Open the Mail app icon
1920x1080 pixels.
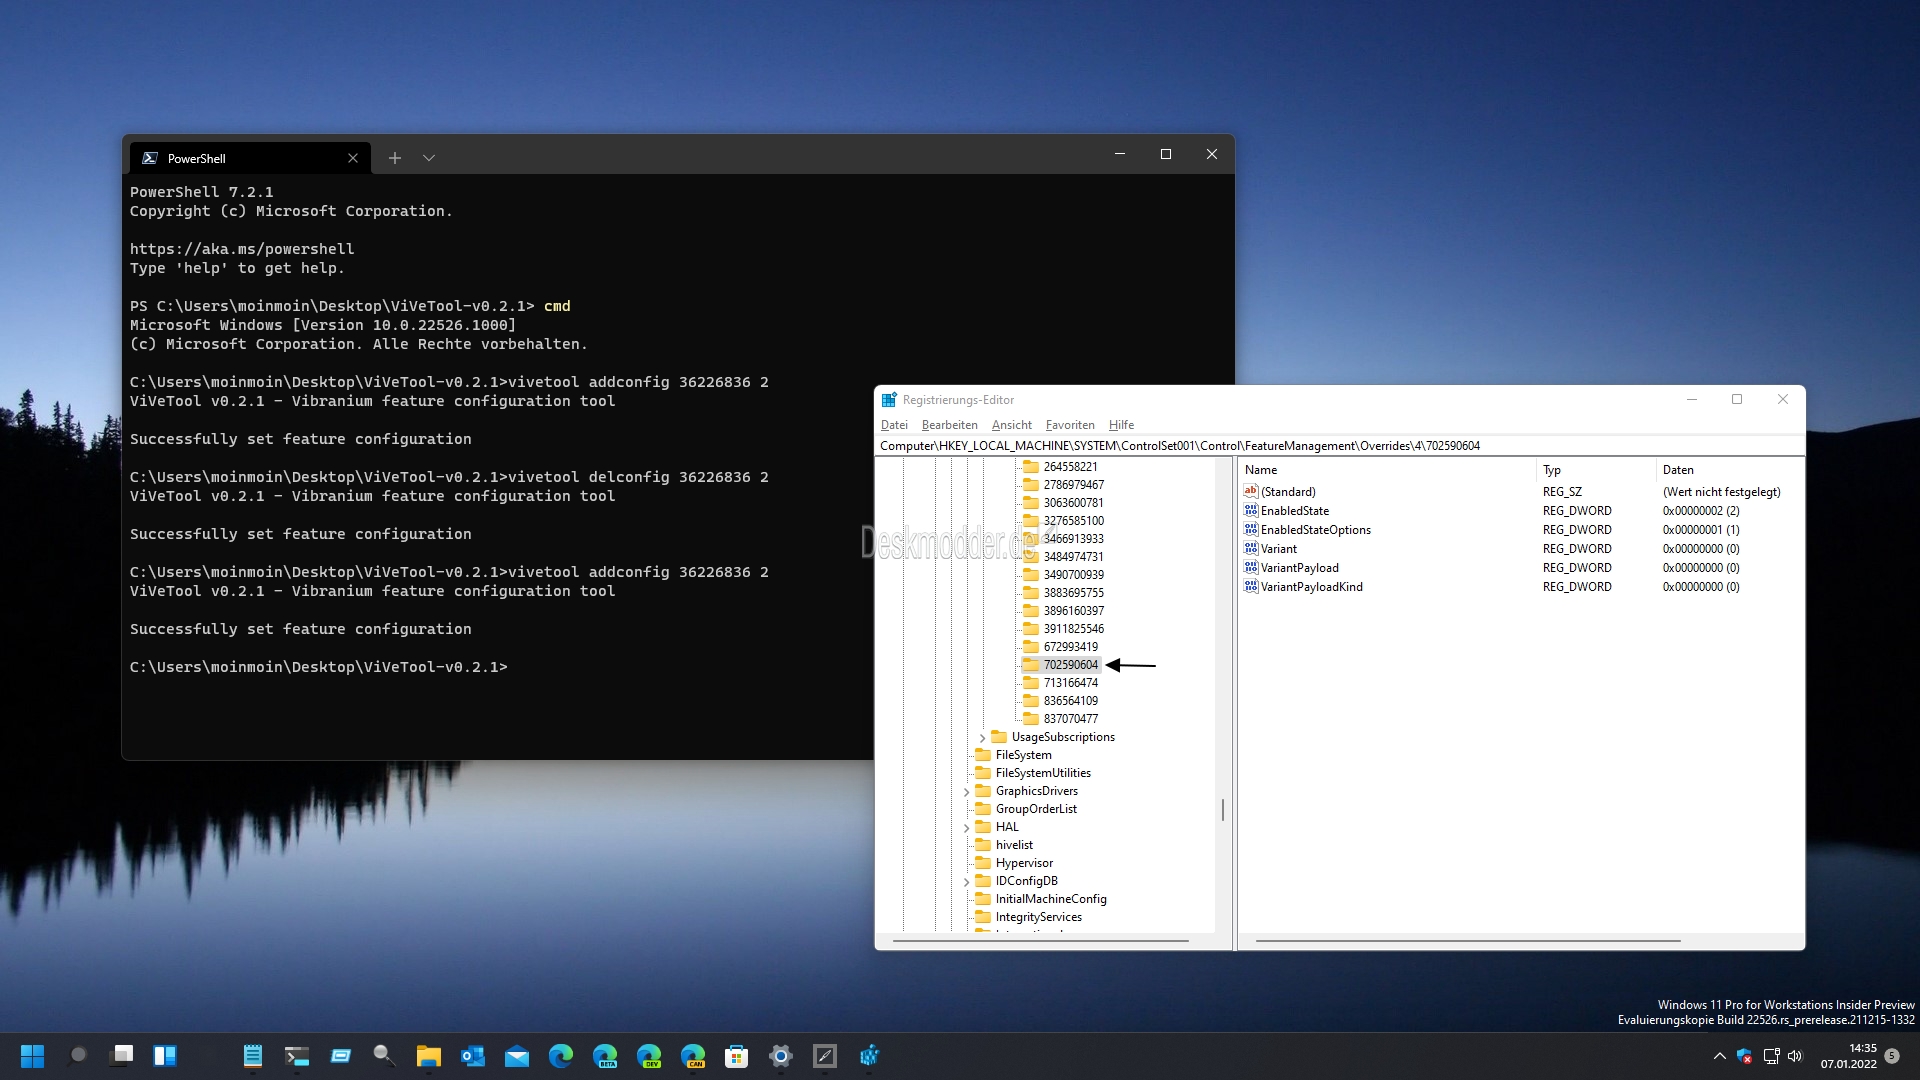coord(517,1056)
